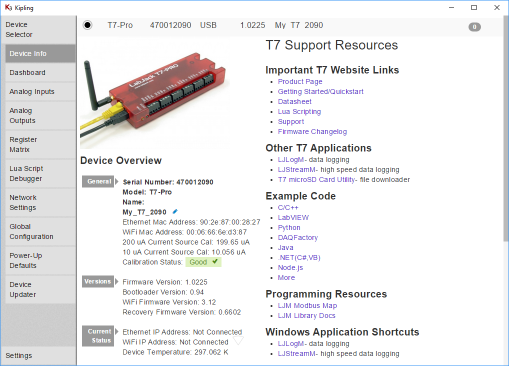509x366 pixels.
Task: Collapse the Versions section arrow
Action: pyautogui.click(x=117, y=282)
